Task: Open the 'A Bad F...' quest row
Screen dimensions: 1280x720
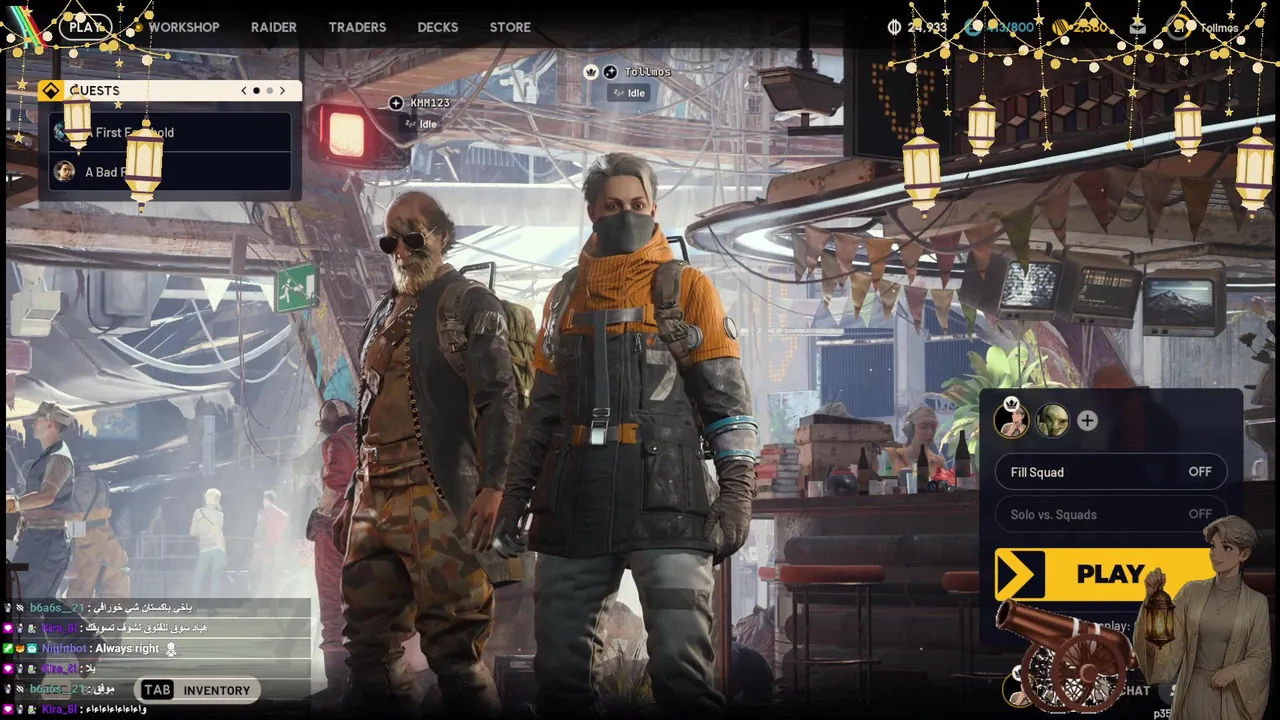Action: [x=170, y=171]
